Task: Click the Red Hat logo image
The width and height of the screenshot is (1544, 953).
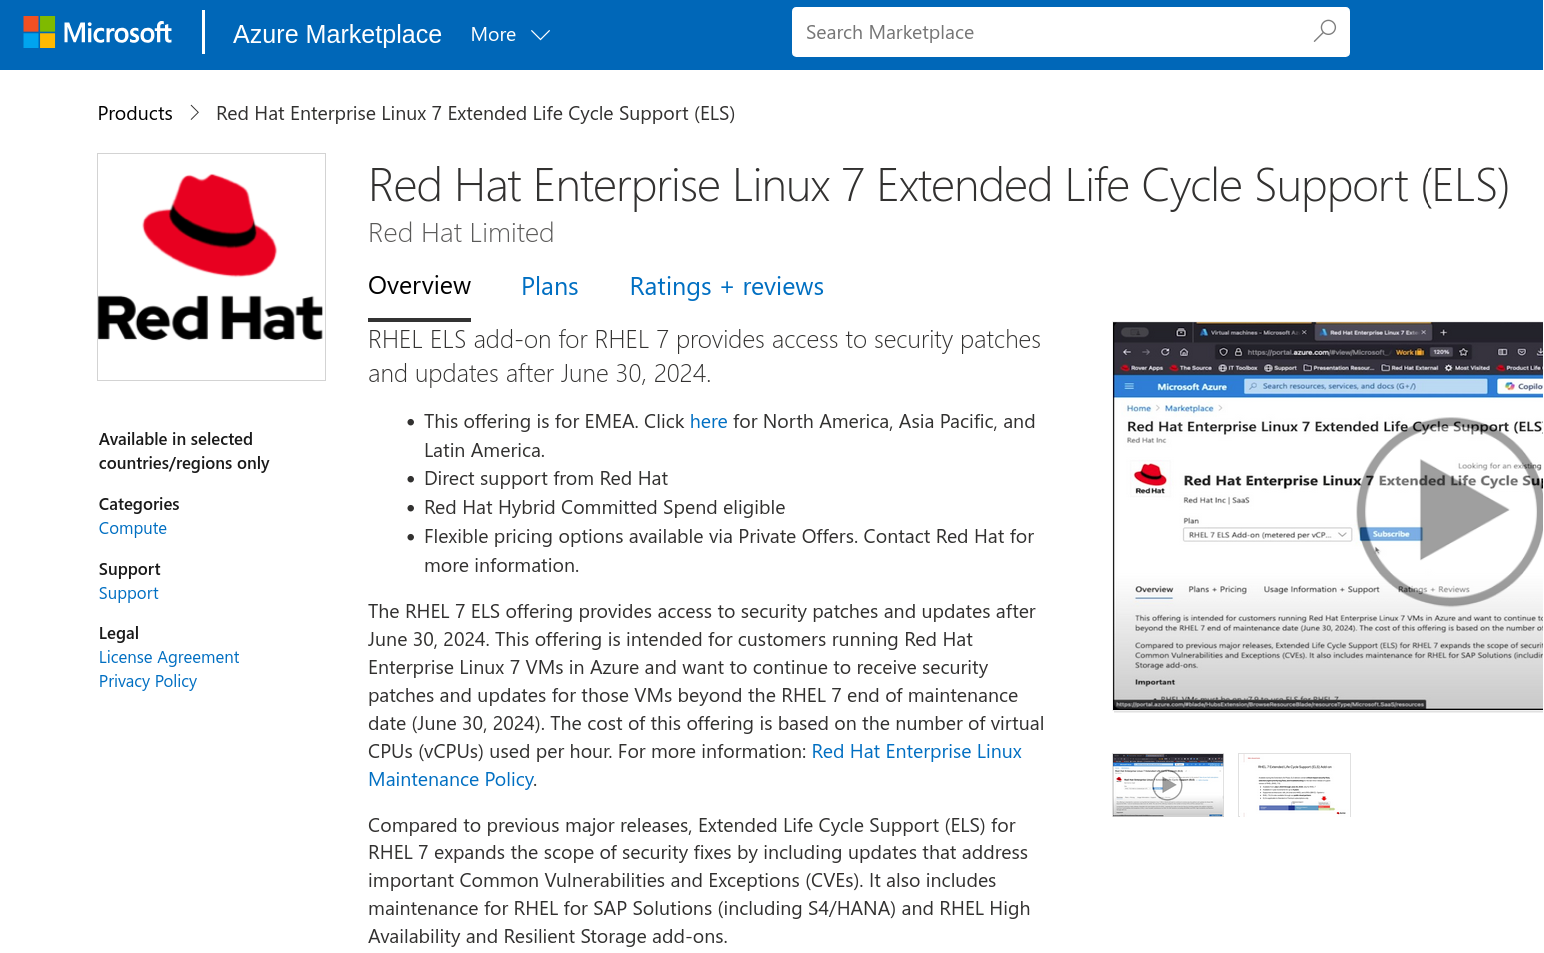Action: pos(211,267)
